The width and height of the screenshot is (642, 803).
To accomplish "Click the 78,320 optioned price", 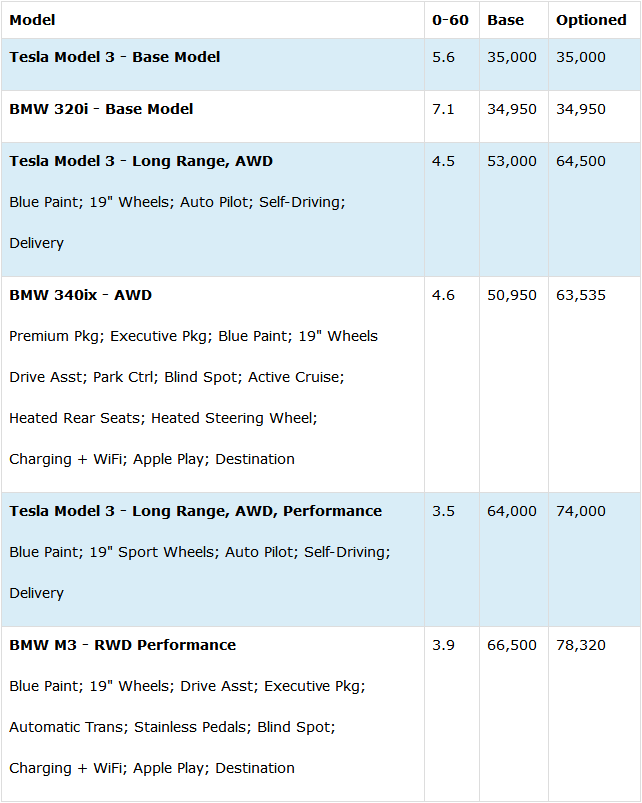I will [581, 645].
